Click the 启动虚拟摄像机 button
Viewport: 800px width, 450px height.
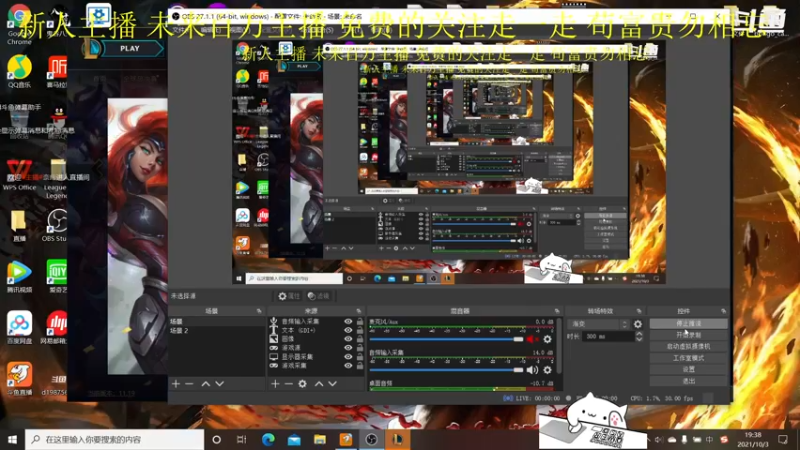[x=688, y=346]
